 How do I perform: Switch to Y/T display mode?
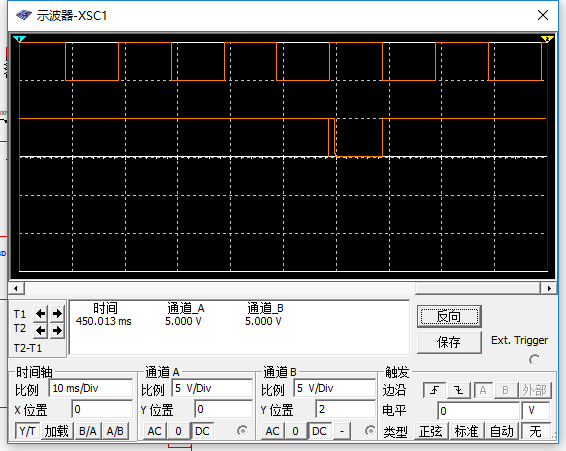(27, 431)
